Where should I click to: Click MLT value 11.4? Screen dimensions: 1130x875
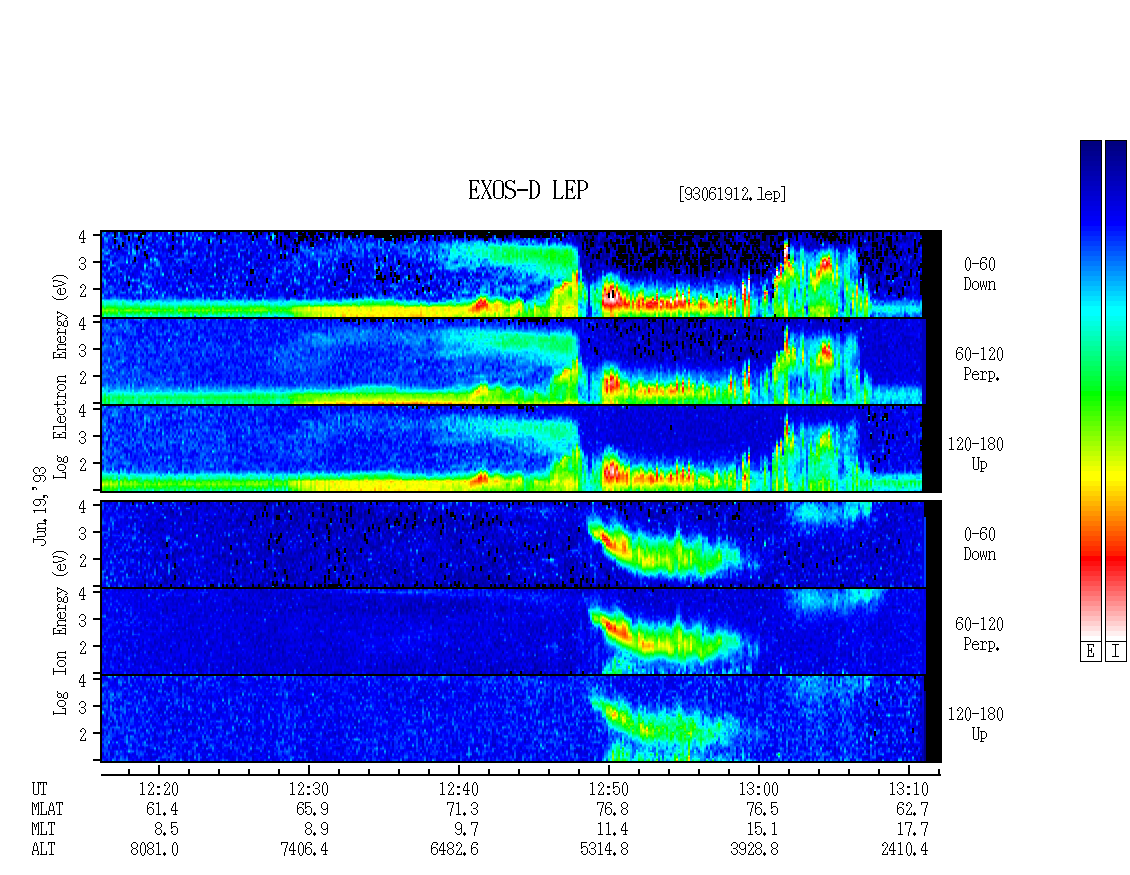click(612, 830)
